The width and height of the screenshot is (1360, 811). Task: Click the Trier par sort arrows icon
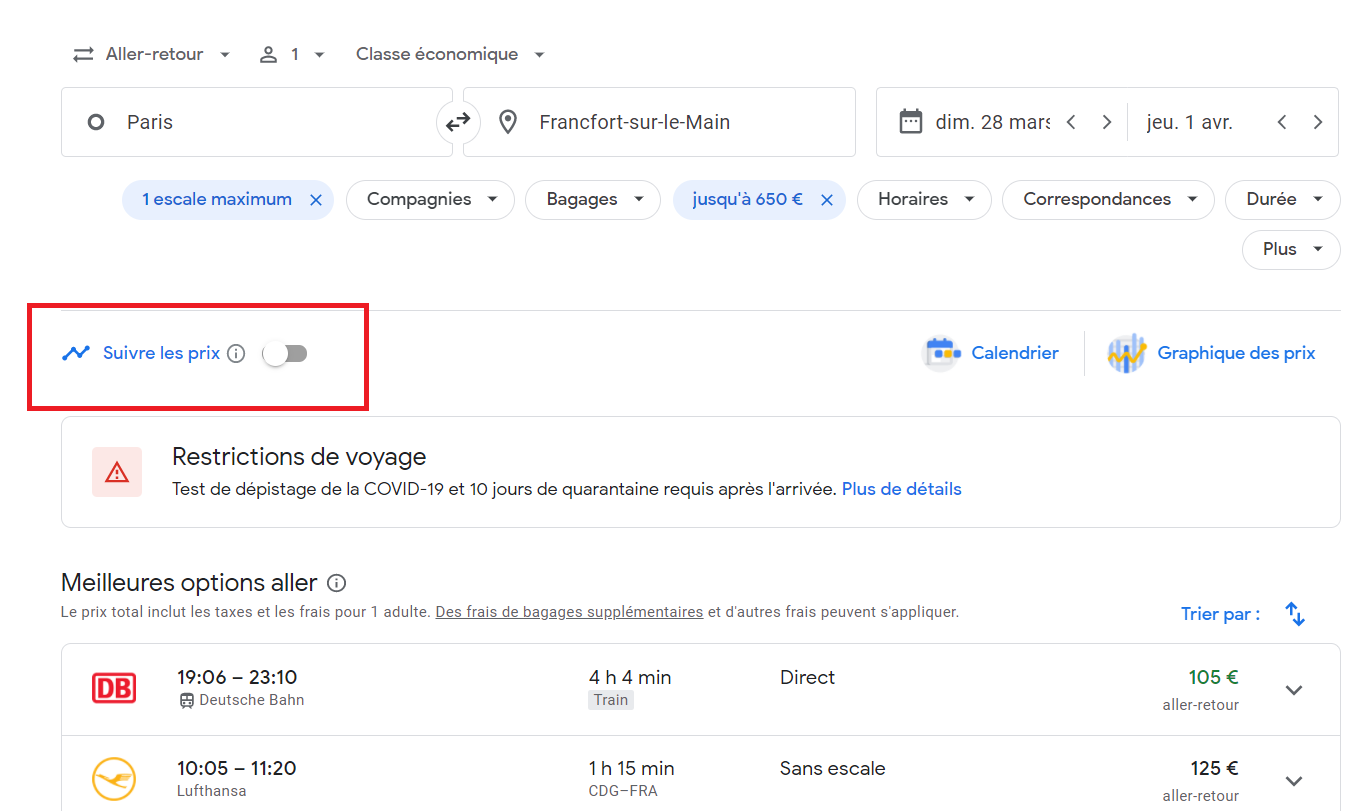point(1295,614)
